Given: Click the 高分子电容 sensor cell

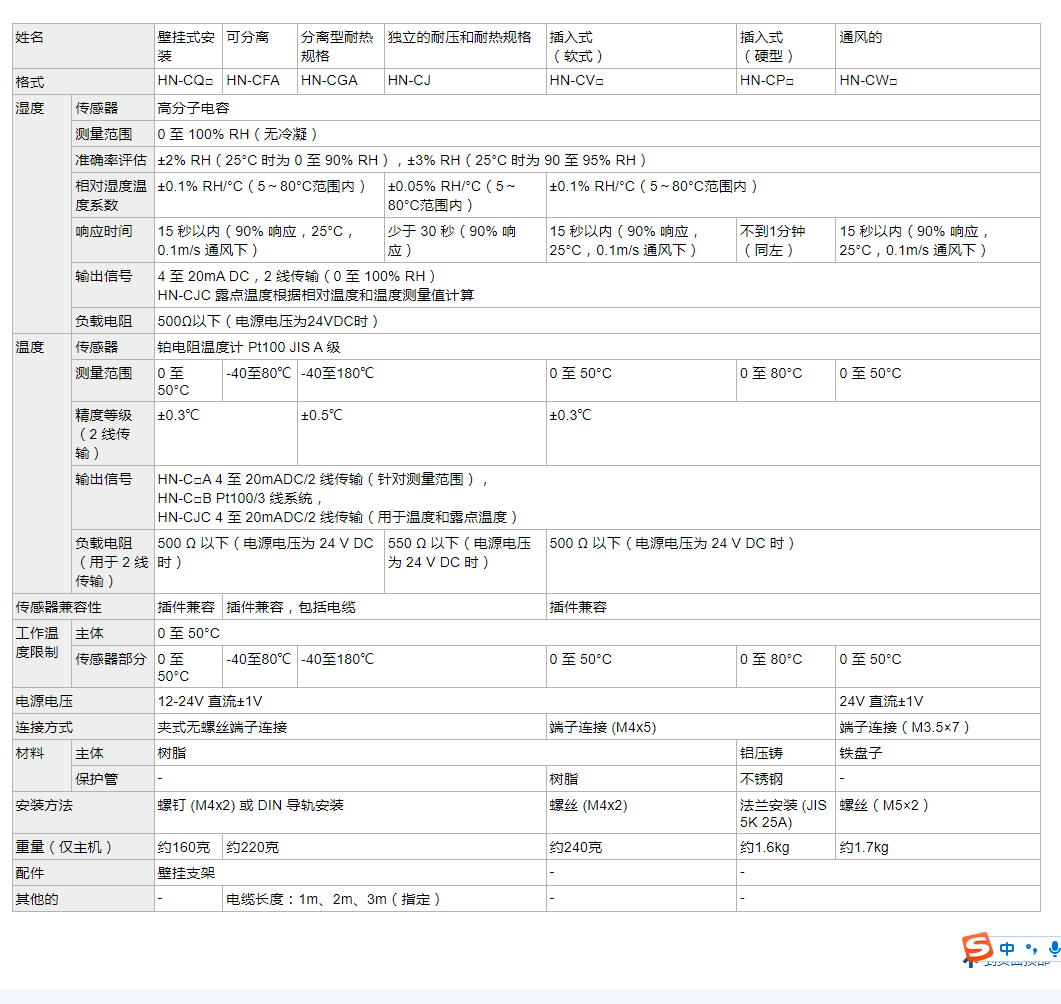Looking at the screenshot, I should point(193,108).
